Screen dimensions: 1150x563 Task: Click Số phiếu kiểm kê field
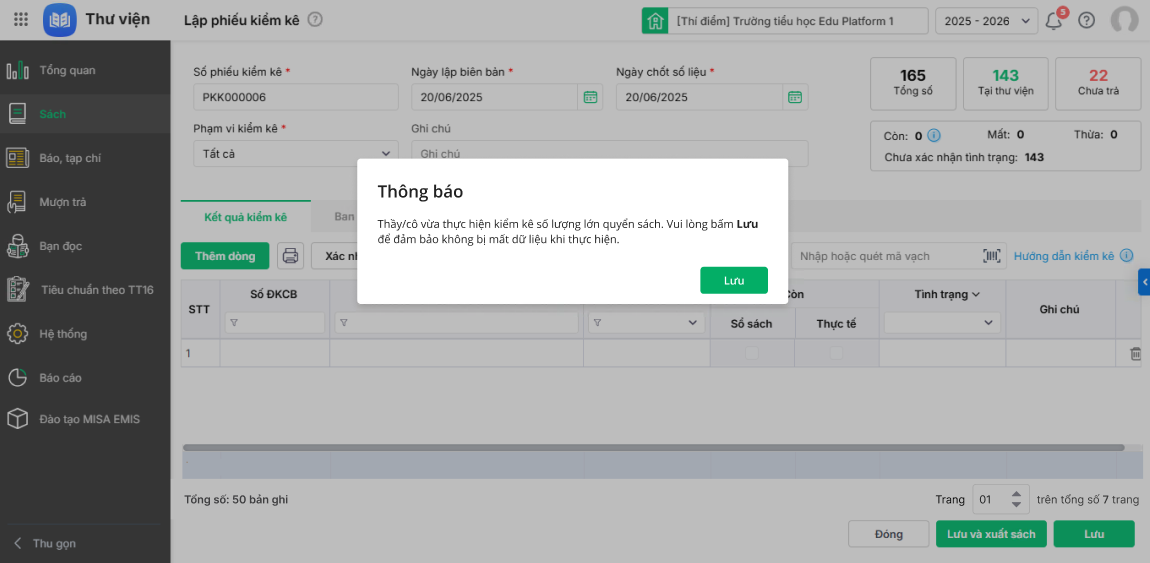[296, 97]
